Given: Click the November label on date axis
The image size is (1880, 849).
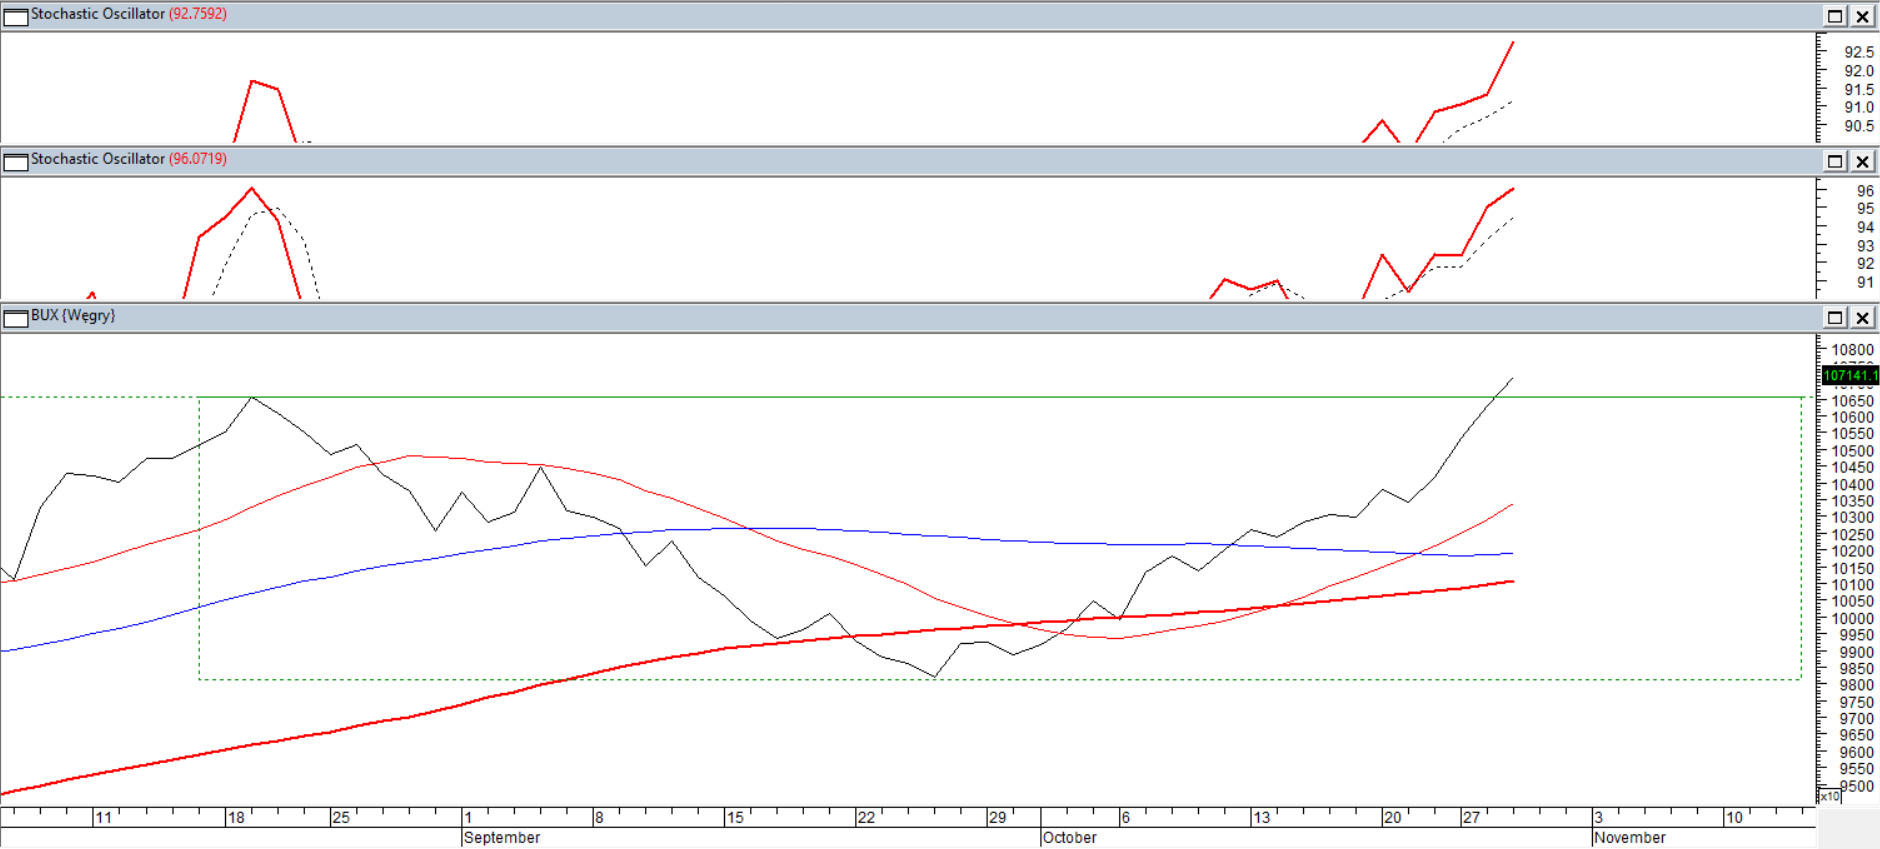Looking at the screenshot, I should point(1629,838).
